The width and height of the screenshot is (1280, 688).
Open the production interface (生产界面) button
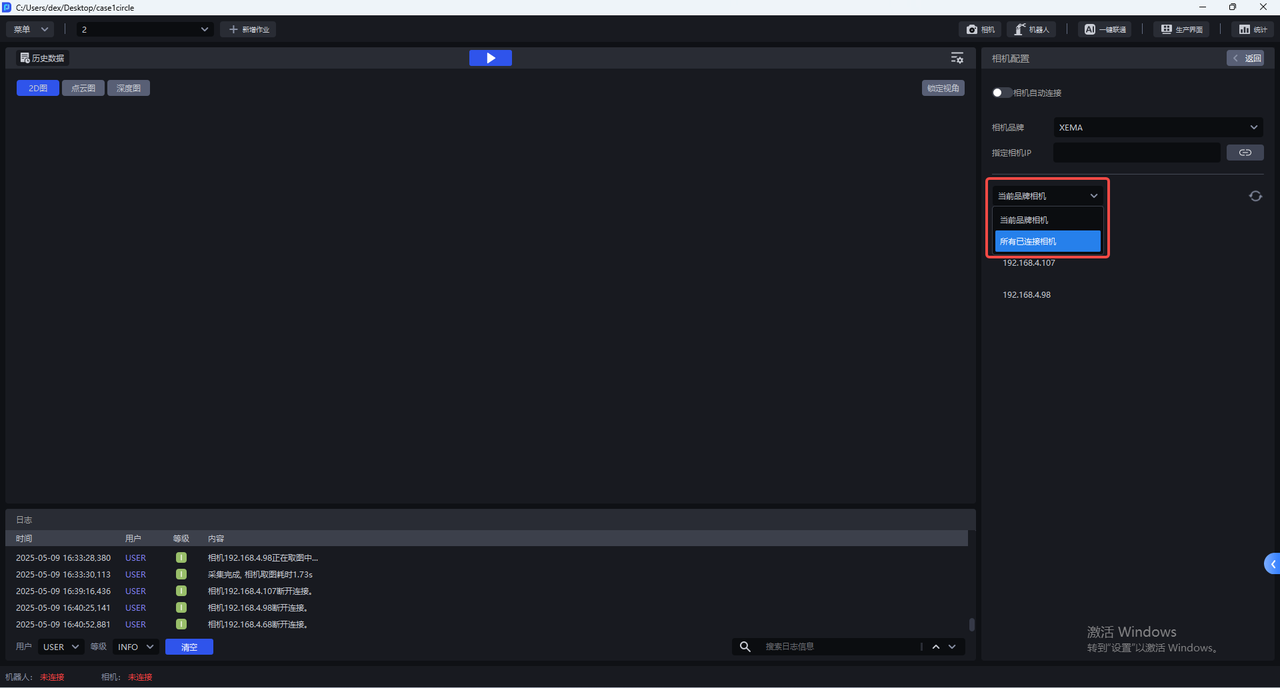click(1181, 30)
